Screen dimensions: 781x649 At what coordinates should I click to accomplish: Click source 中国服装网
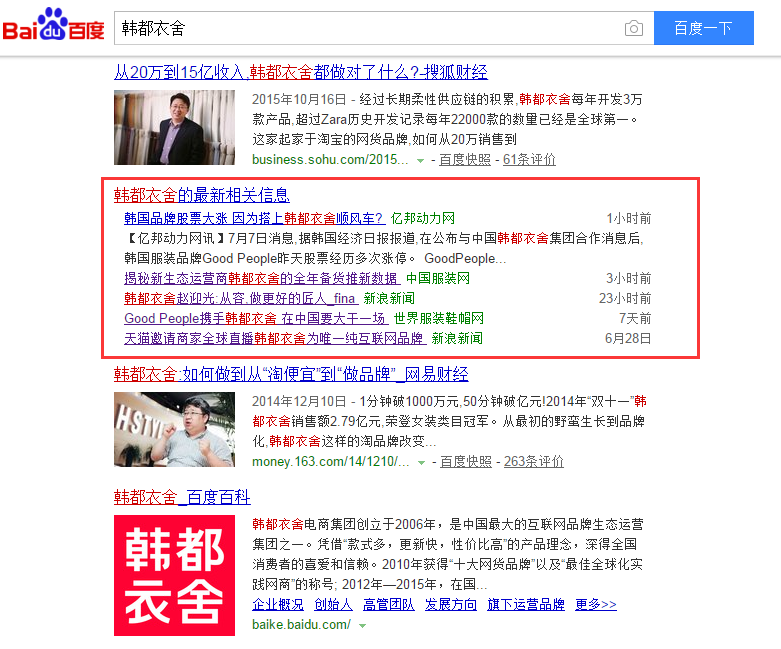click(438, 278)
